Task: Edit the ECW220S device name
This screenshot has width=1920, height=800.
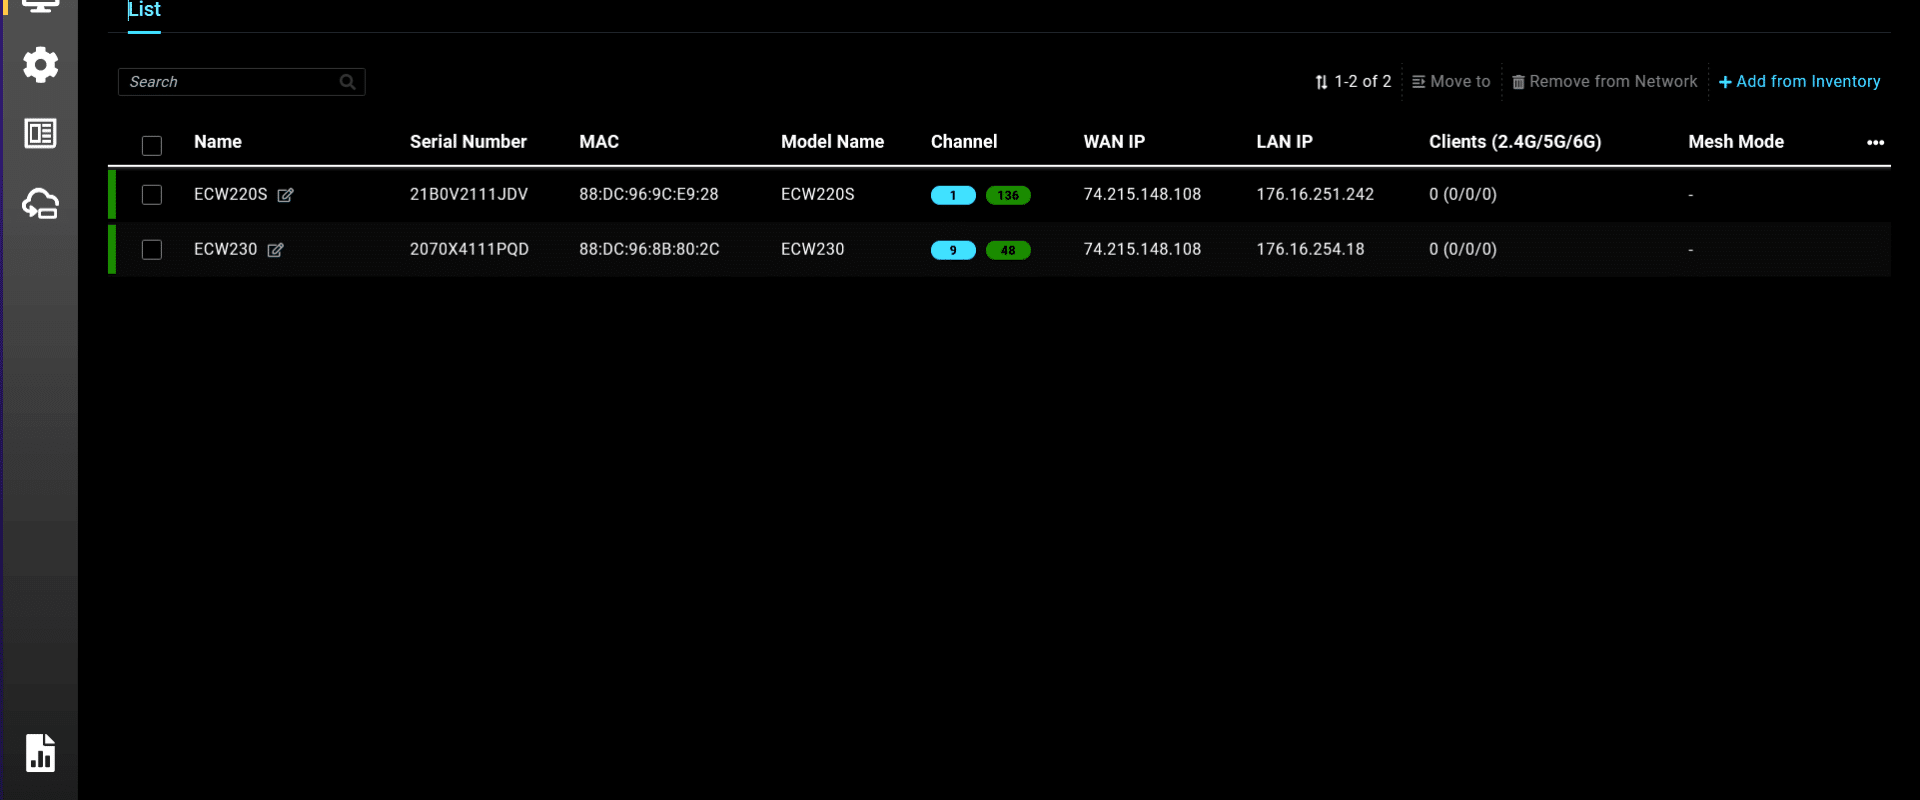Action: pyautogui.click(x=285, y=195)
